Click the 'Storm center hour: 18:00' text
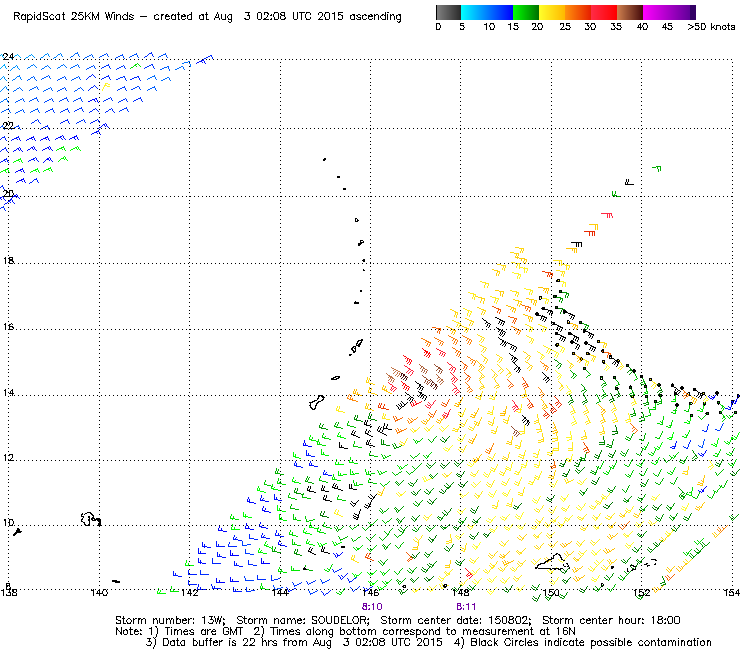Screen dimensions: 740x650 click(x=611, y=620)
